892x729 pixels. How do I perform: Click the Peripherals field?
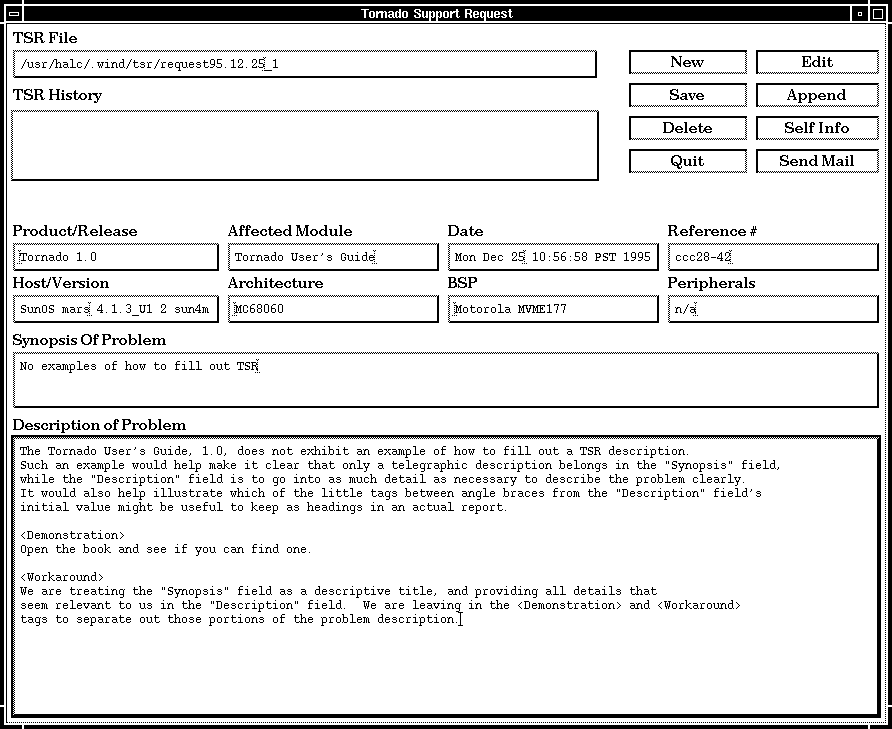[773, 309]
